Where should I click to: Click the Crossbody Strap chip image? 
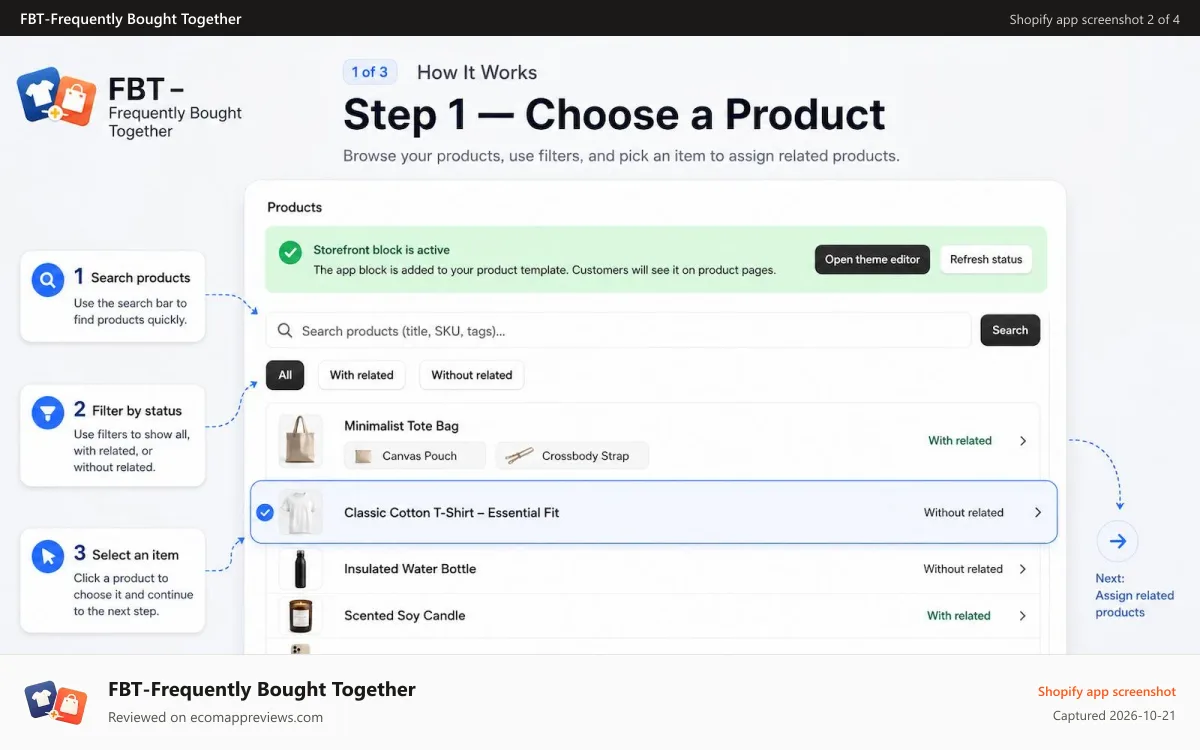519,456
